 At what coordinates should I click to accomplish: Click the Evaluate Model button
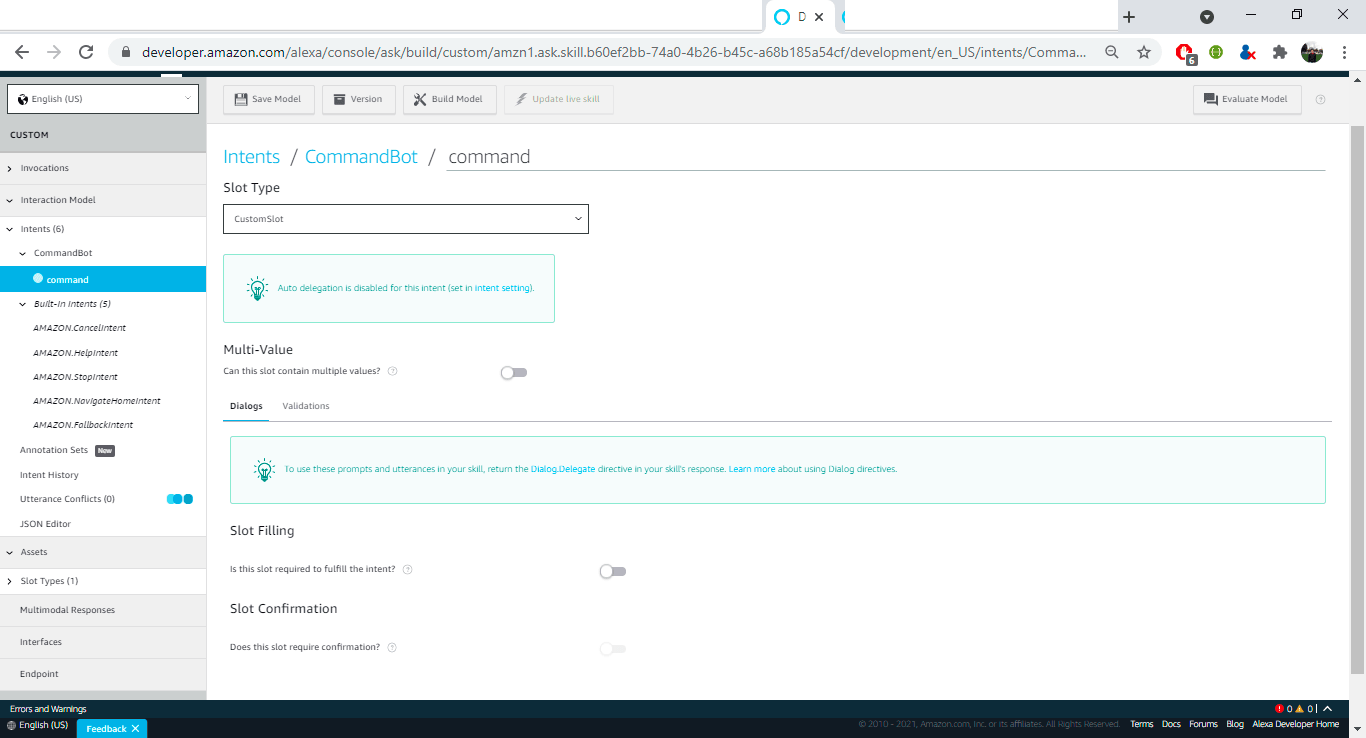click(1247, 99)
